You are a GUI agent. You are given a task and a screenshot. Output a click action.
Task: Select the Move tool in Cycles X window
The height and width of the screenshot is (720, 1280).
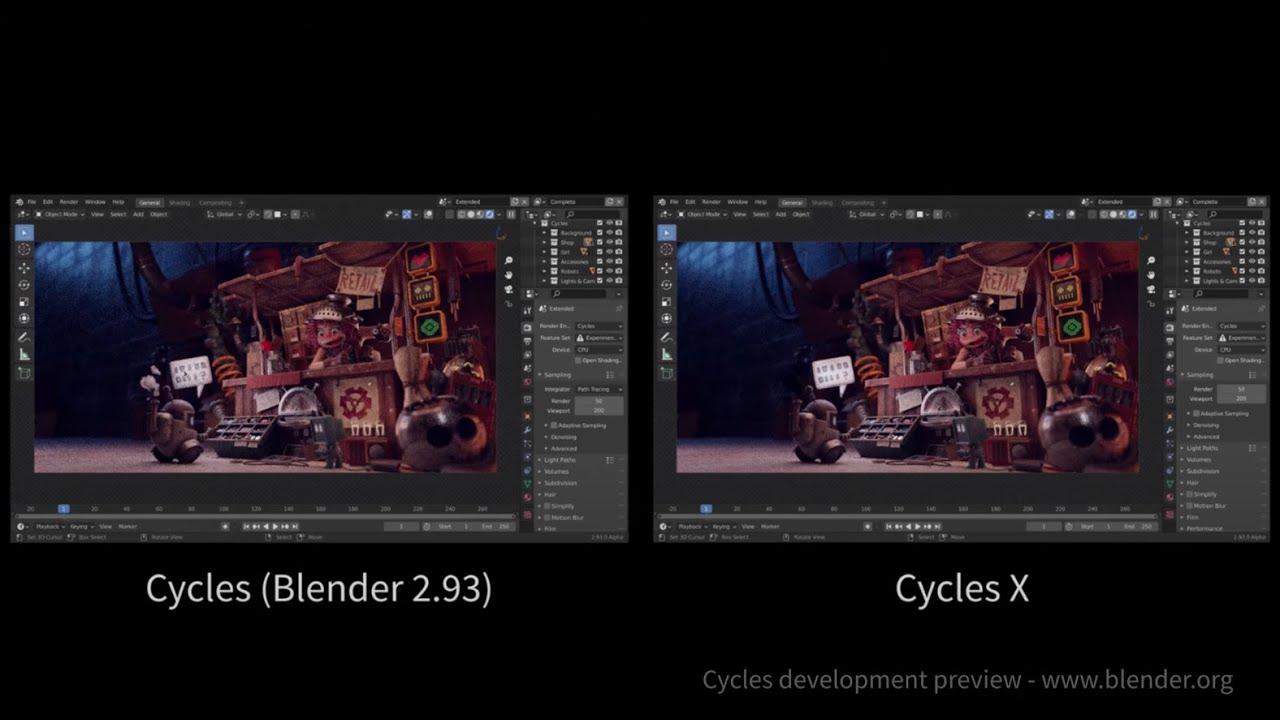(x=667, y=266)
